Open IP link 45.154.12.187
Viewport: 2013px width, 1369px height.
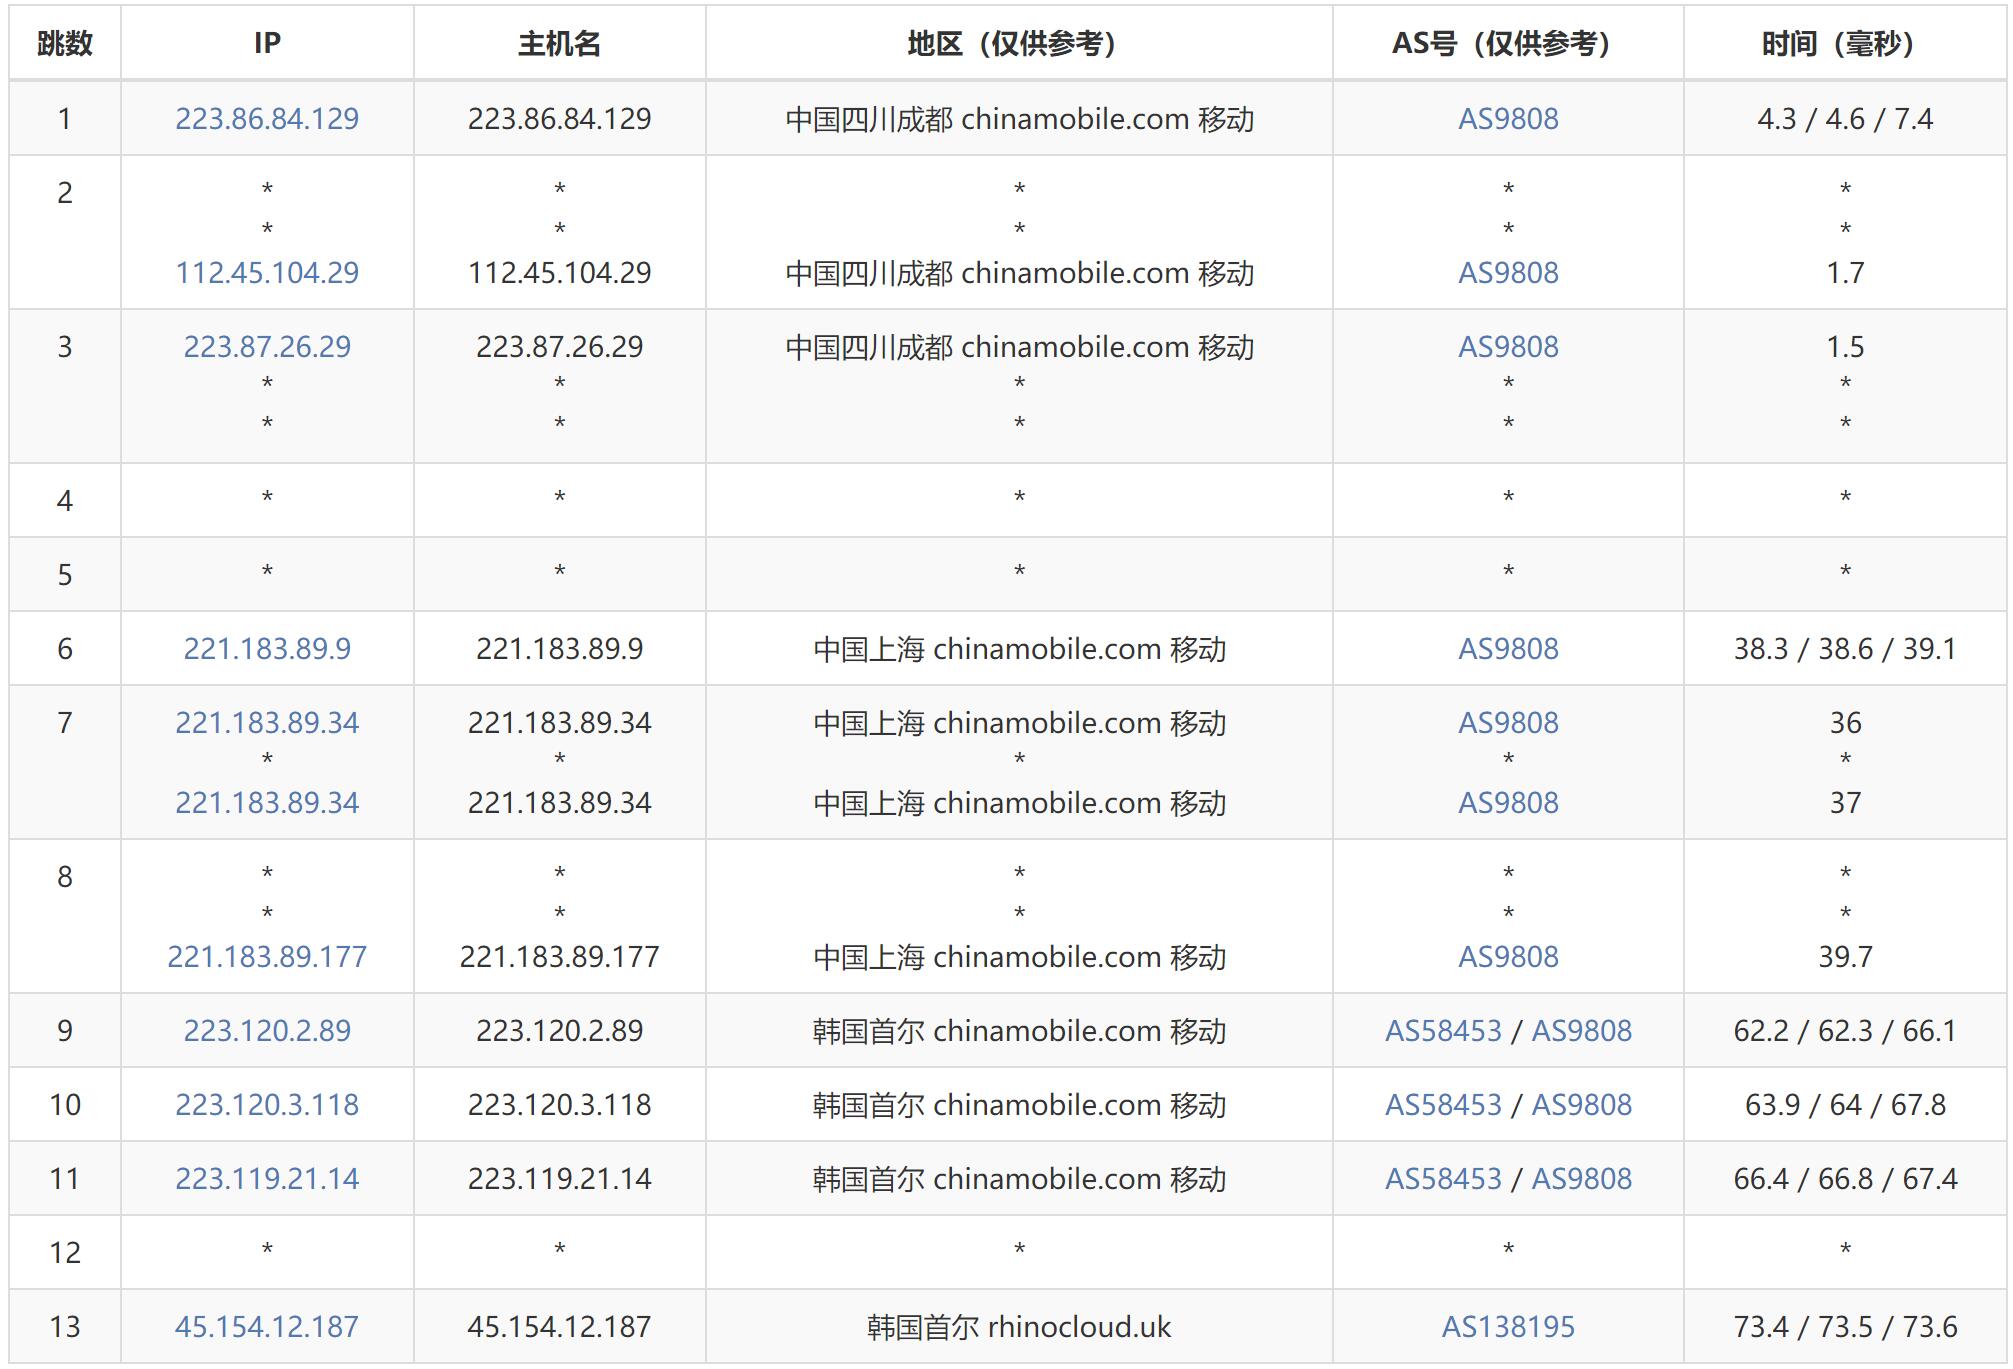(267, 1327)
